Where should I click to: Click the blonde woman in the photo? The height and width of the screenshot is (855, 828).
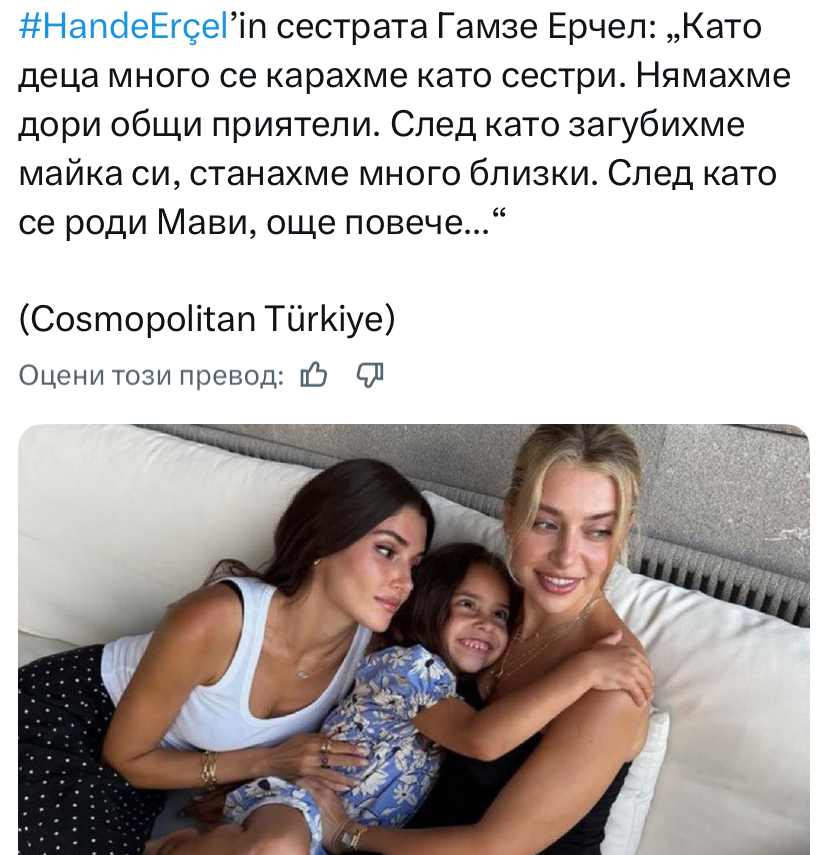point(573,573)
